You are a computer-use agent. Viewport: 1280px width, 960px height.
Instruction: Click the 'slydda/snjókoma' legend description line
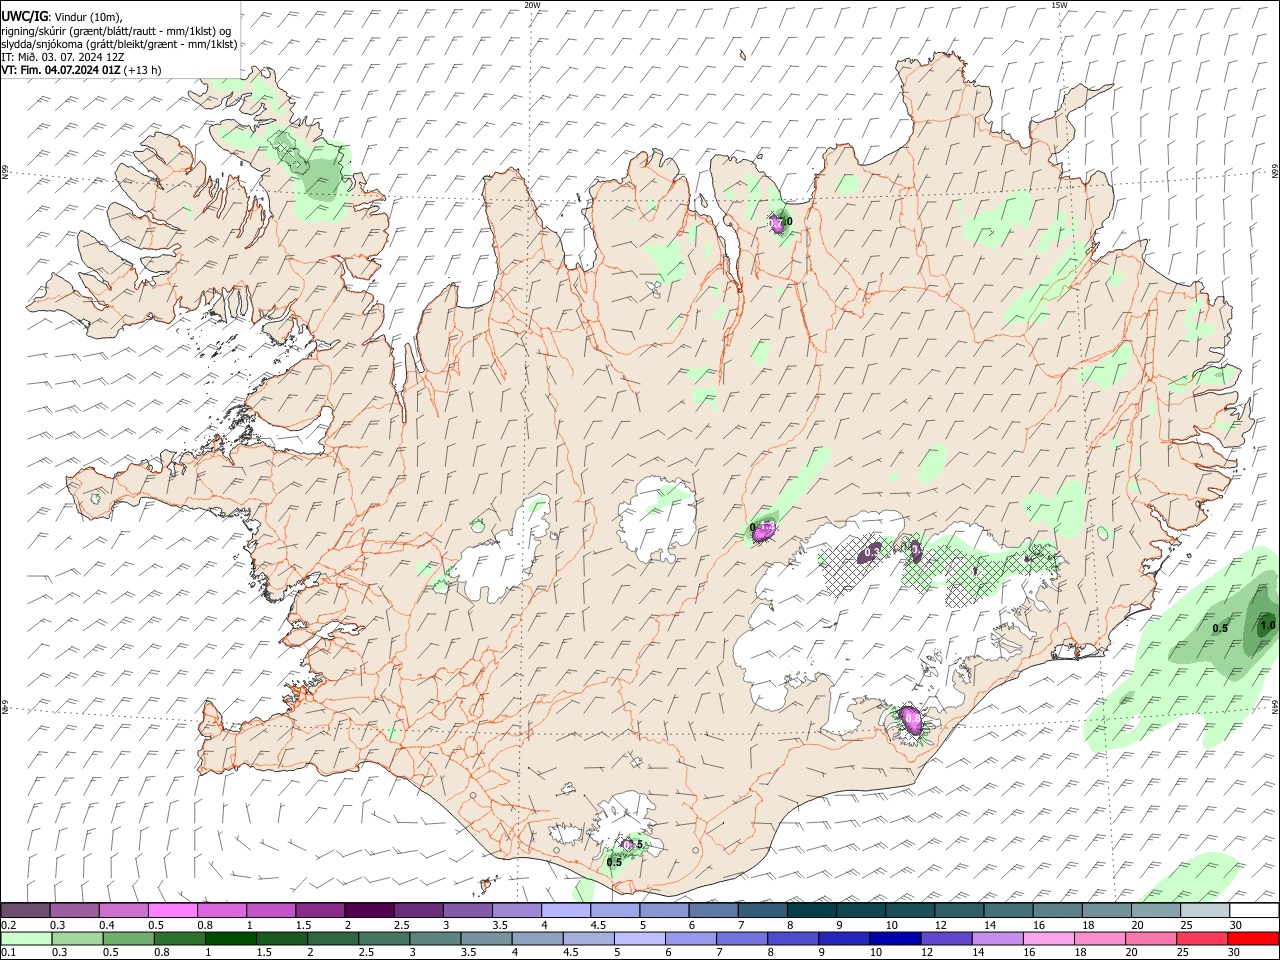119,44
